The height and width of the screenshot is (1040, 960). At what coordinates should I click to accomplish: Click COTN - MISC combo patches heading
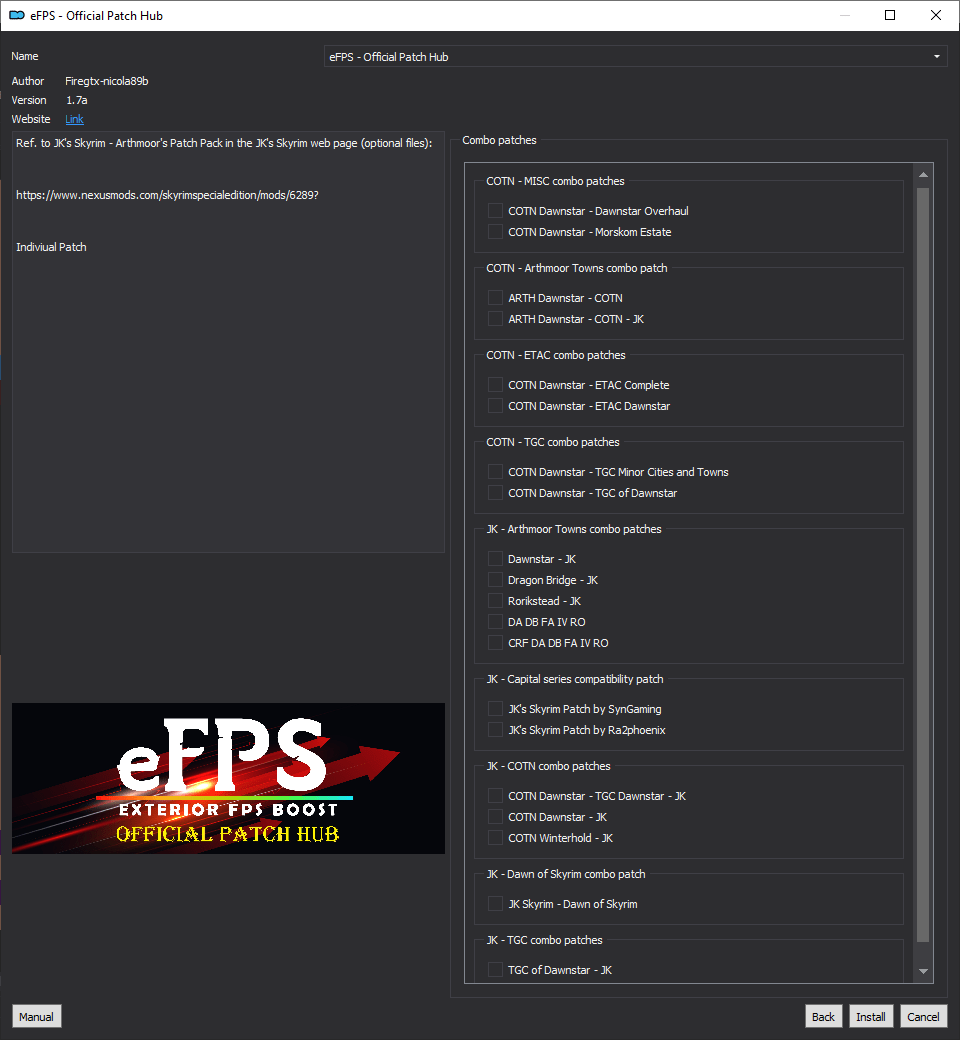coord(555,181)
